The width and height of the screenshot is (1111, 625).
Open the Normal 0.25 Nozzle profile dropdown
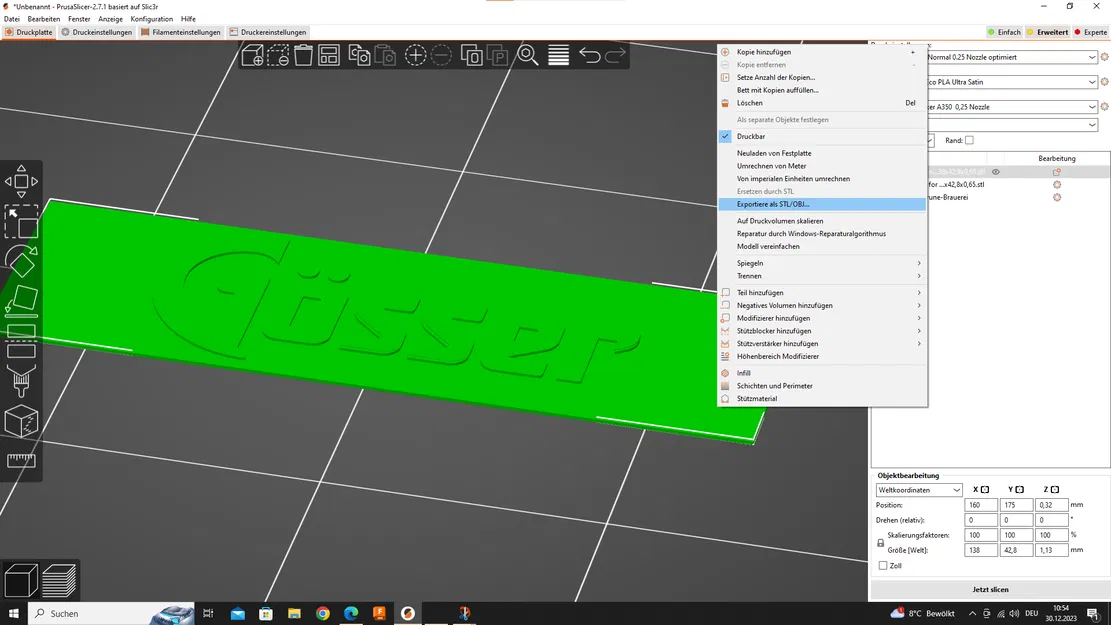click(1011, 57)
